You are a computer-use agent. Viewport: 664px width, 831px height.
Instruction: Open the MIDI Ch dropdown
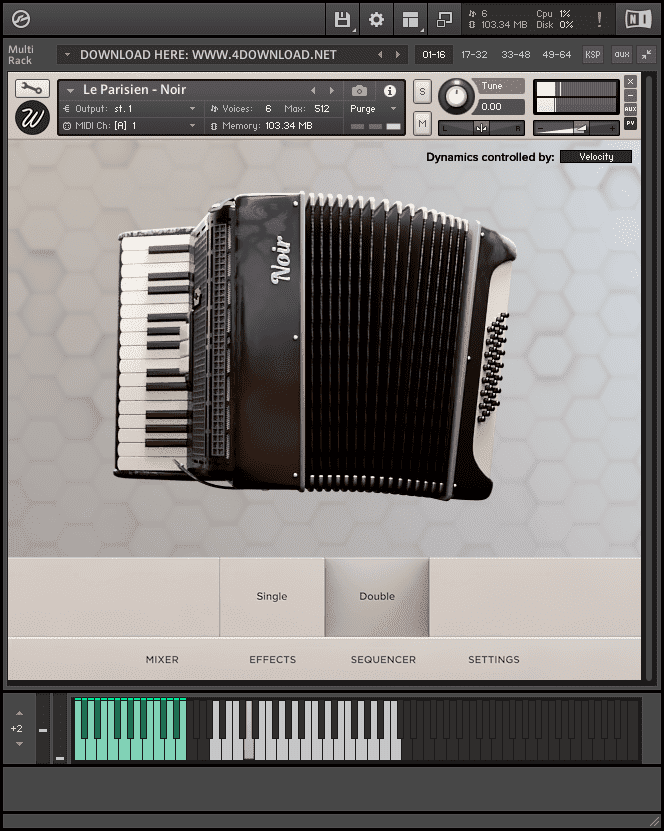tap(130, 126)
